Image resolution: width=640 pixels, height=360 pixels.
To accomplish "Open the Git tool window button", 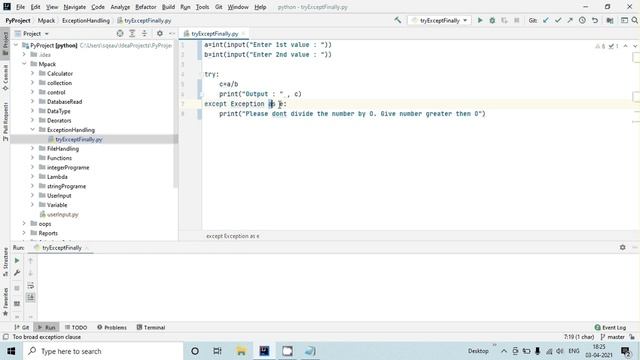I will (x=22, y=327).
